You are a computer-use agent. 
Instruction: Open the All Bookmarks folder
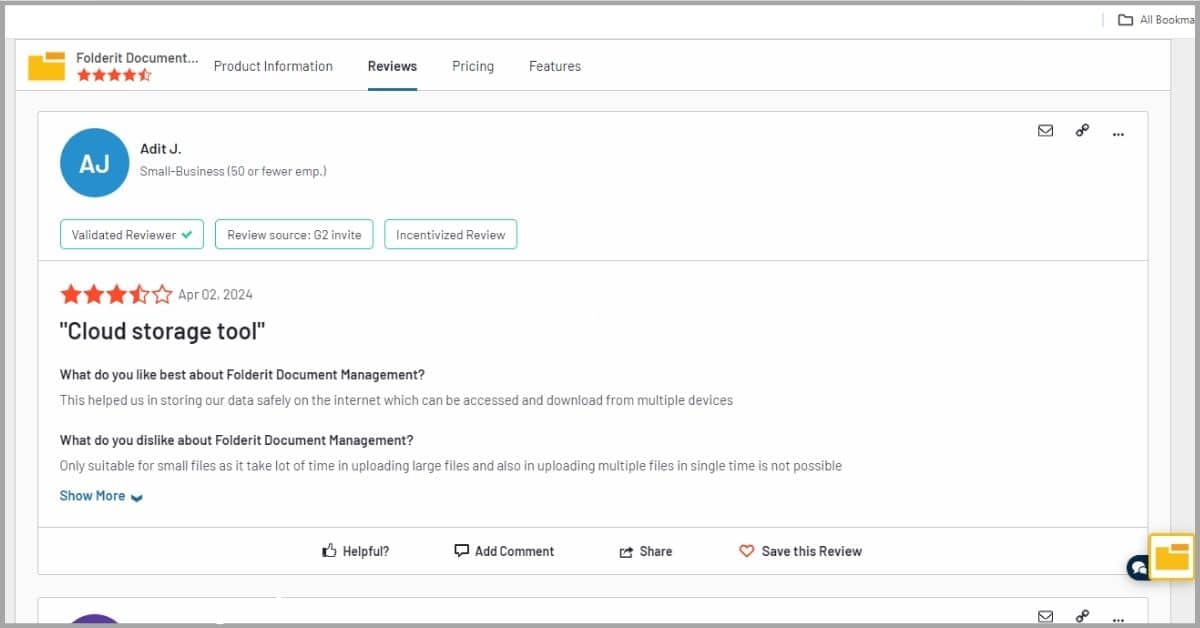tap(1156, 19)
